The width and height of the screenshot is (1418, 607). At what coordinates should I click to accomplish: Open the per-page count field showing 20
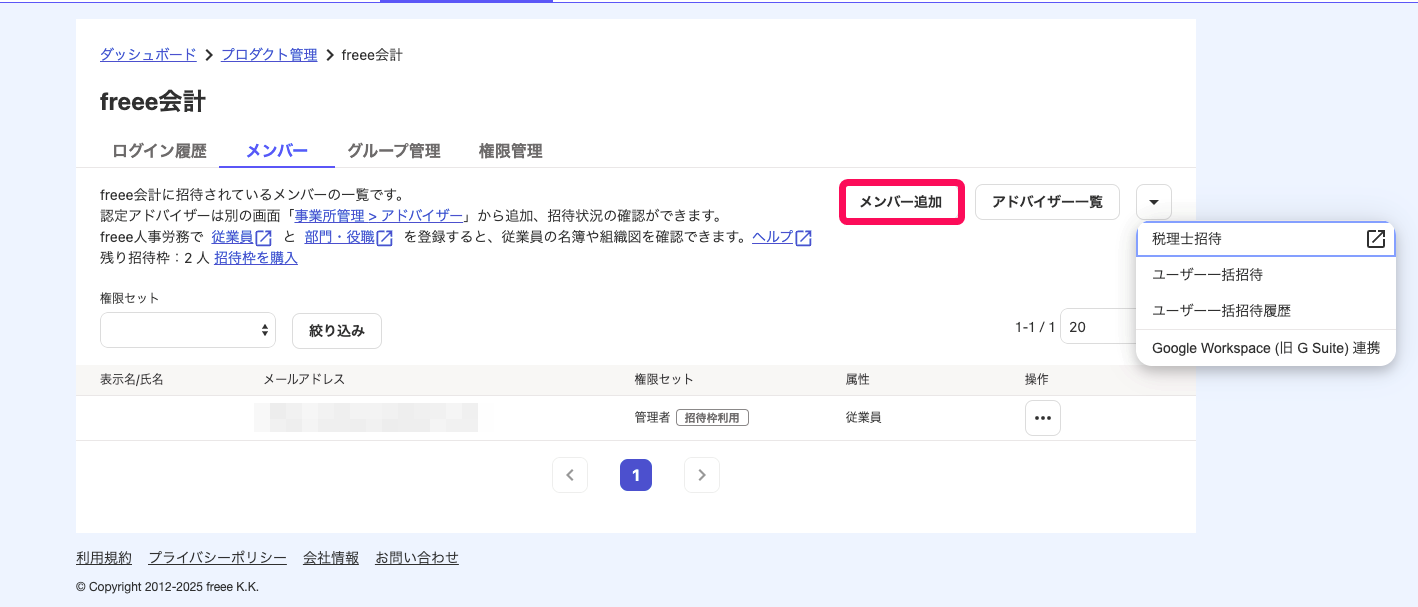click(x=1098, y=327)
